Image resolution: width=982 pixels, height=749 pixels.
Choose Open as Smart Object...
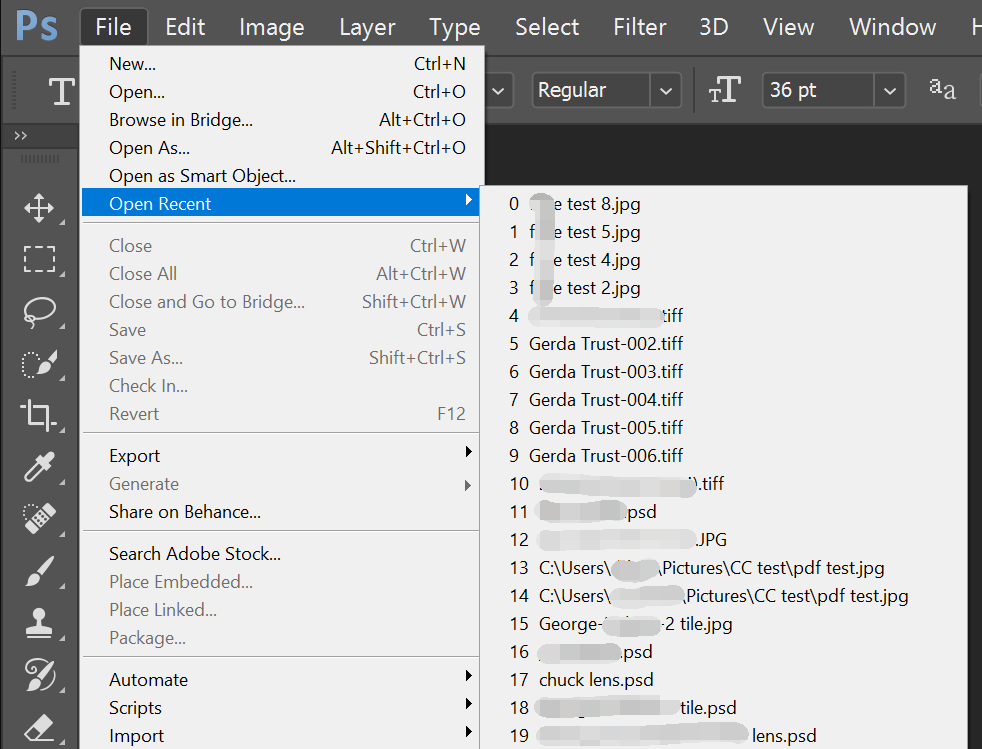click(281, 176)
